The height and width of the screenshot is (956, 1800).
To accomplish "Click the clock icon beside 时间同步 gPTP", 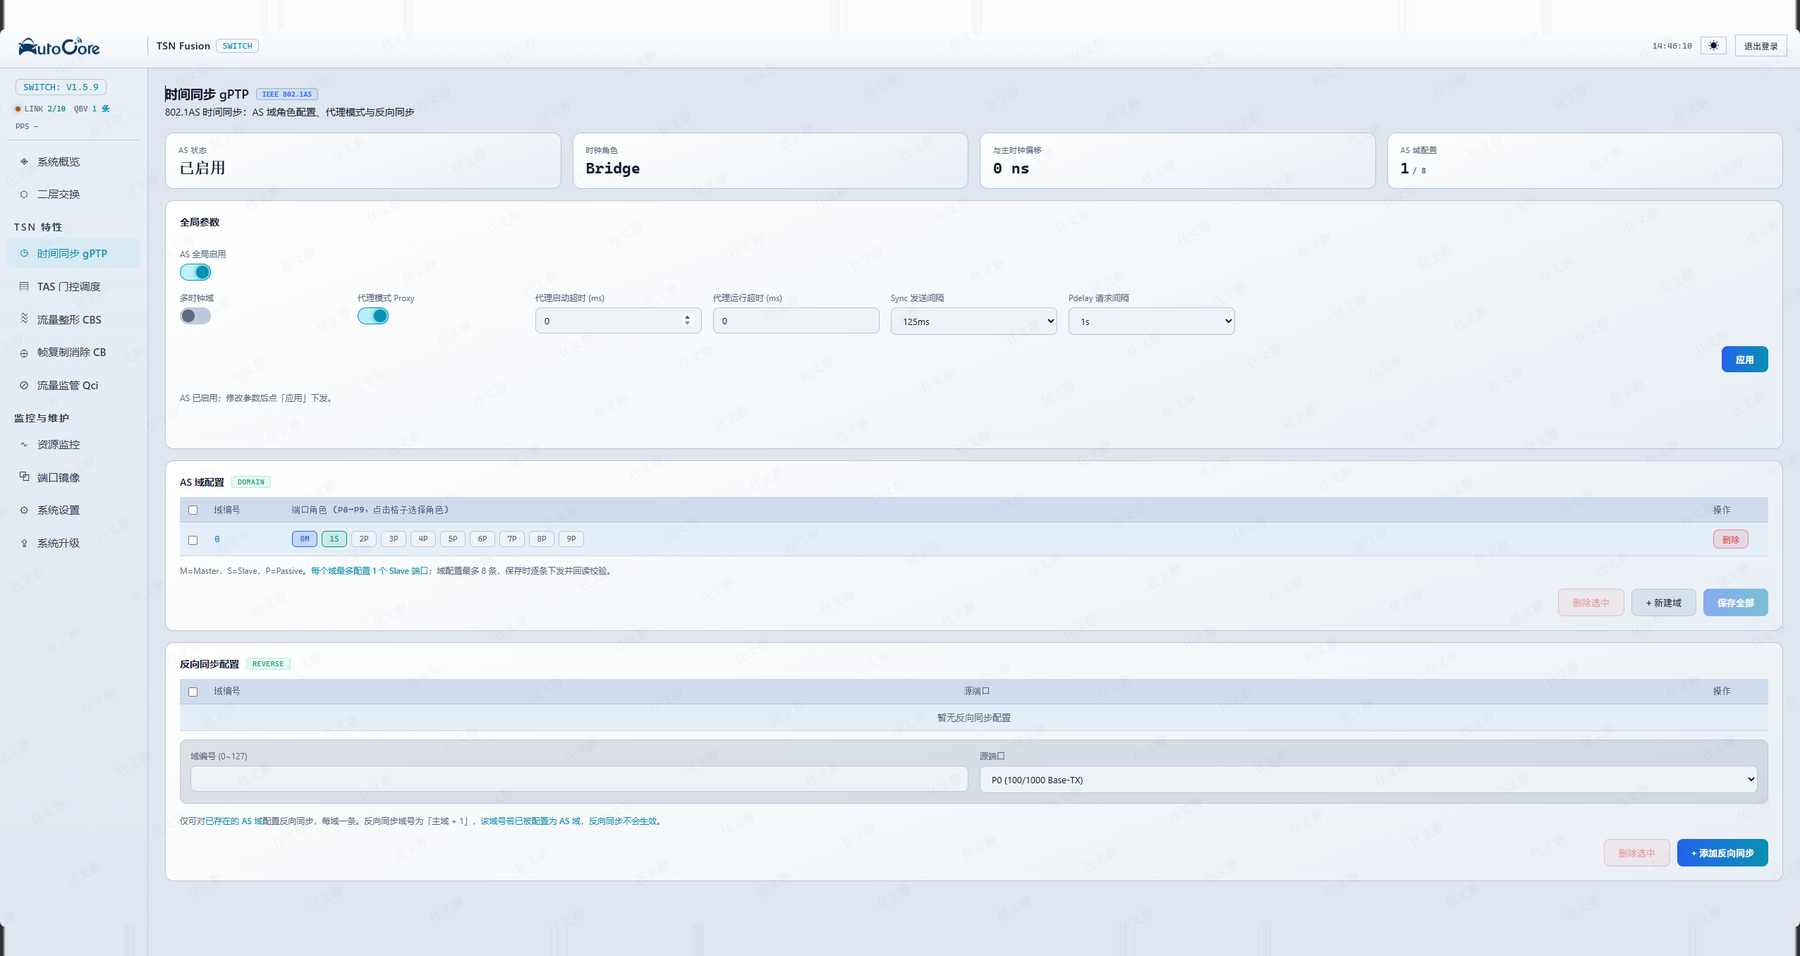I will coord(24,253).
